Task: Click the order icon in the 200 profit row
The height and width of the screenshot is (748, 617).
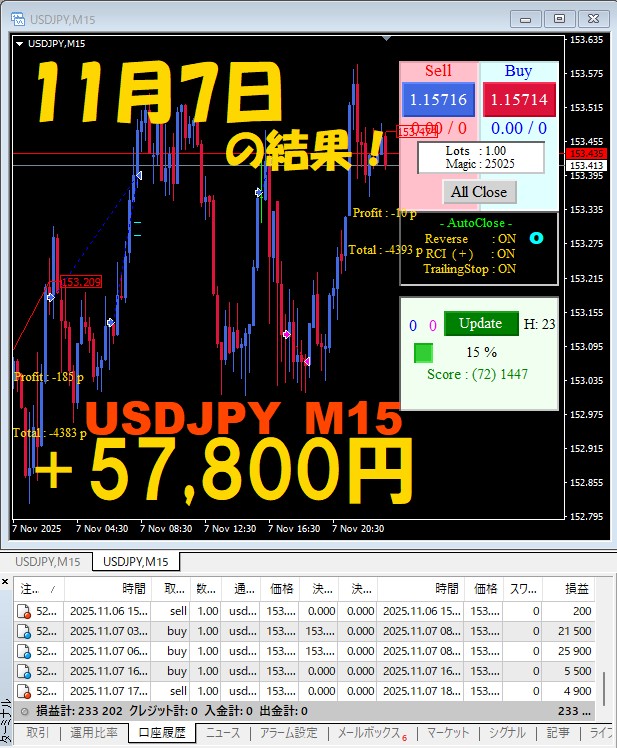Action: pos(23,612)
